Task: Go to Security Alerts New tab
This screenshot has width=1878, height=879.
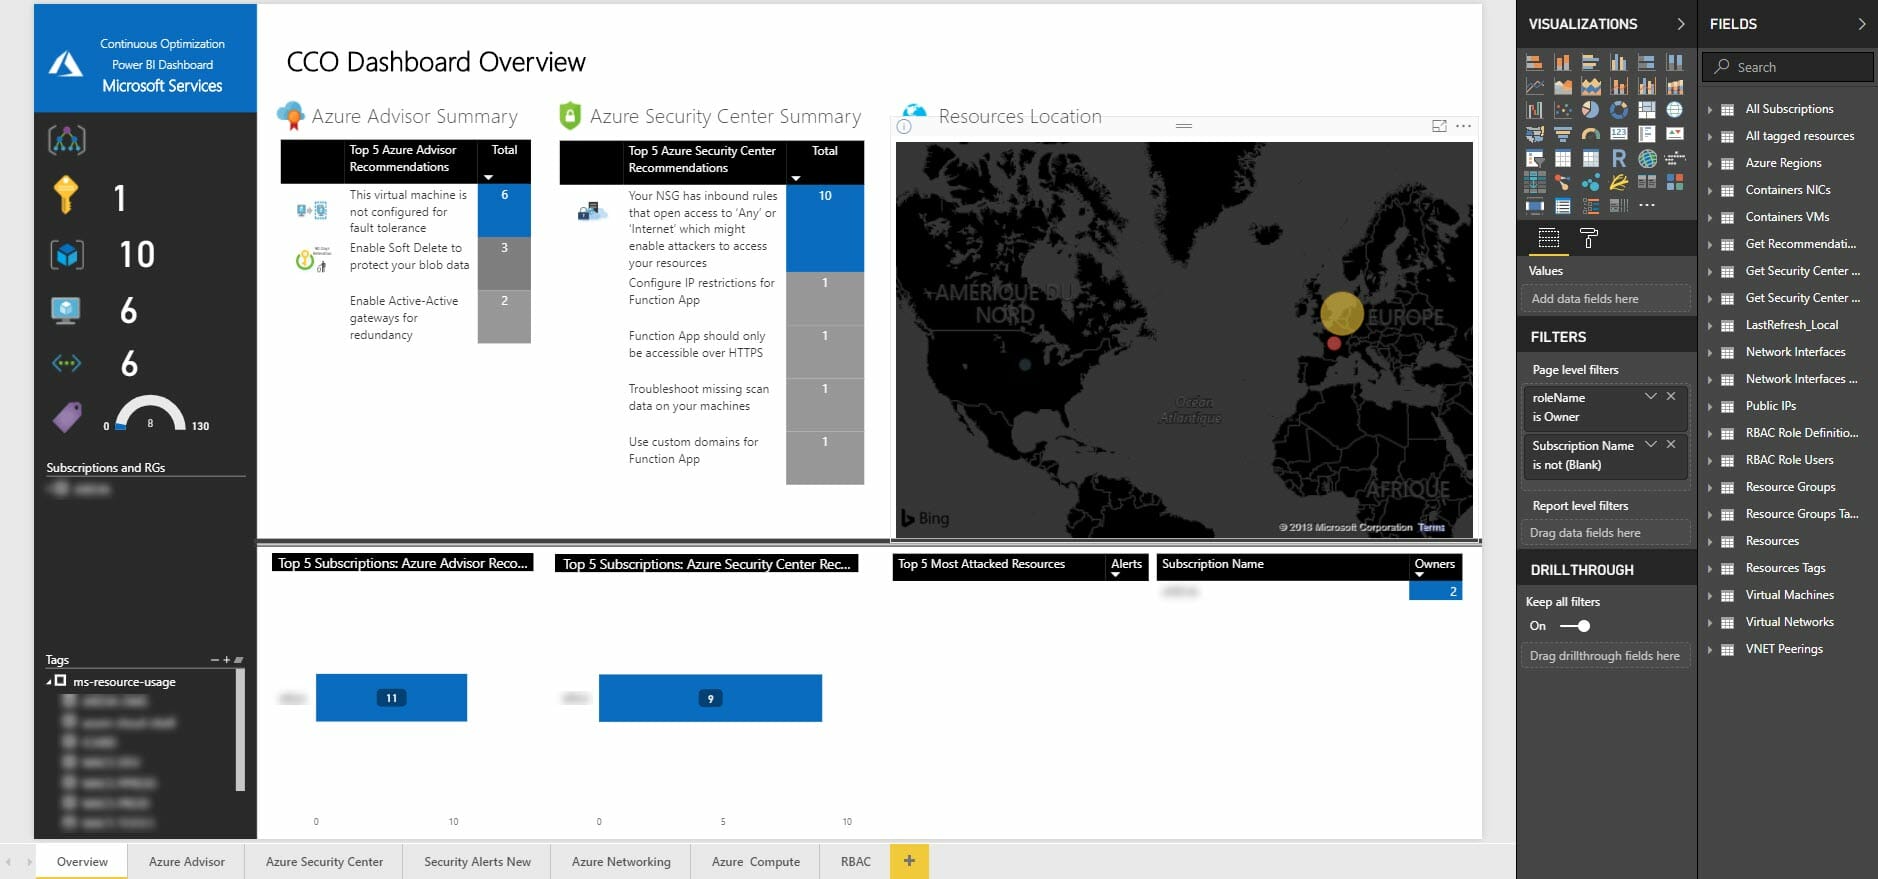Action: coord(477,861)
